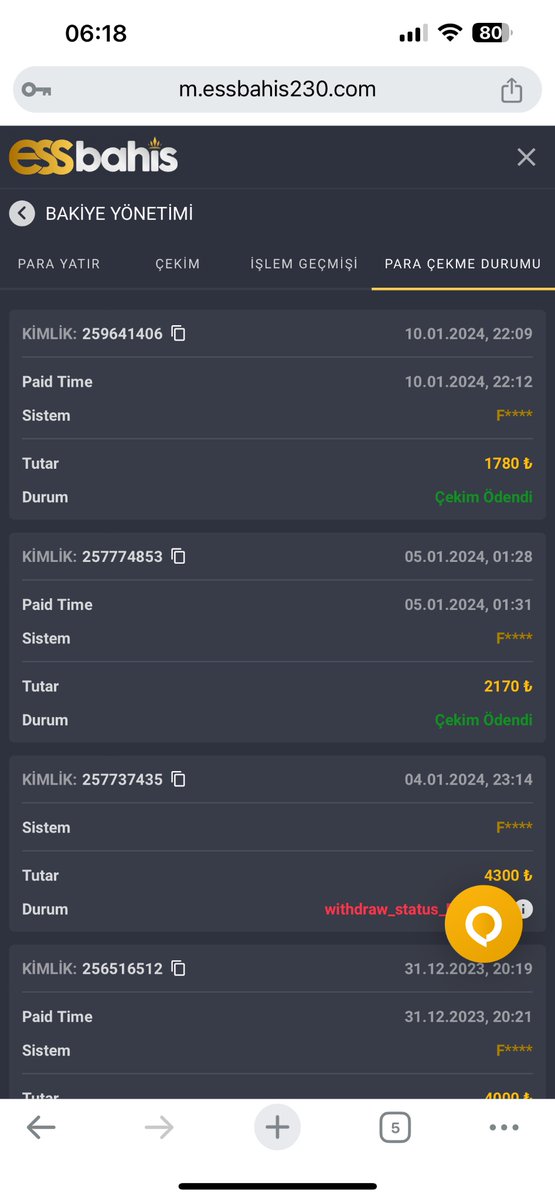Open the orange live chat bubble
This screenshot has height=1200, width=555.
pos(483,923)
